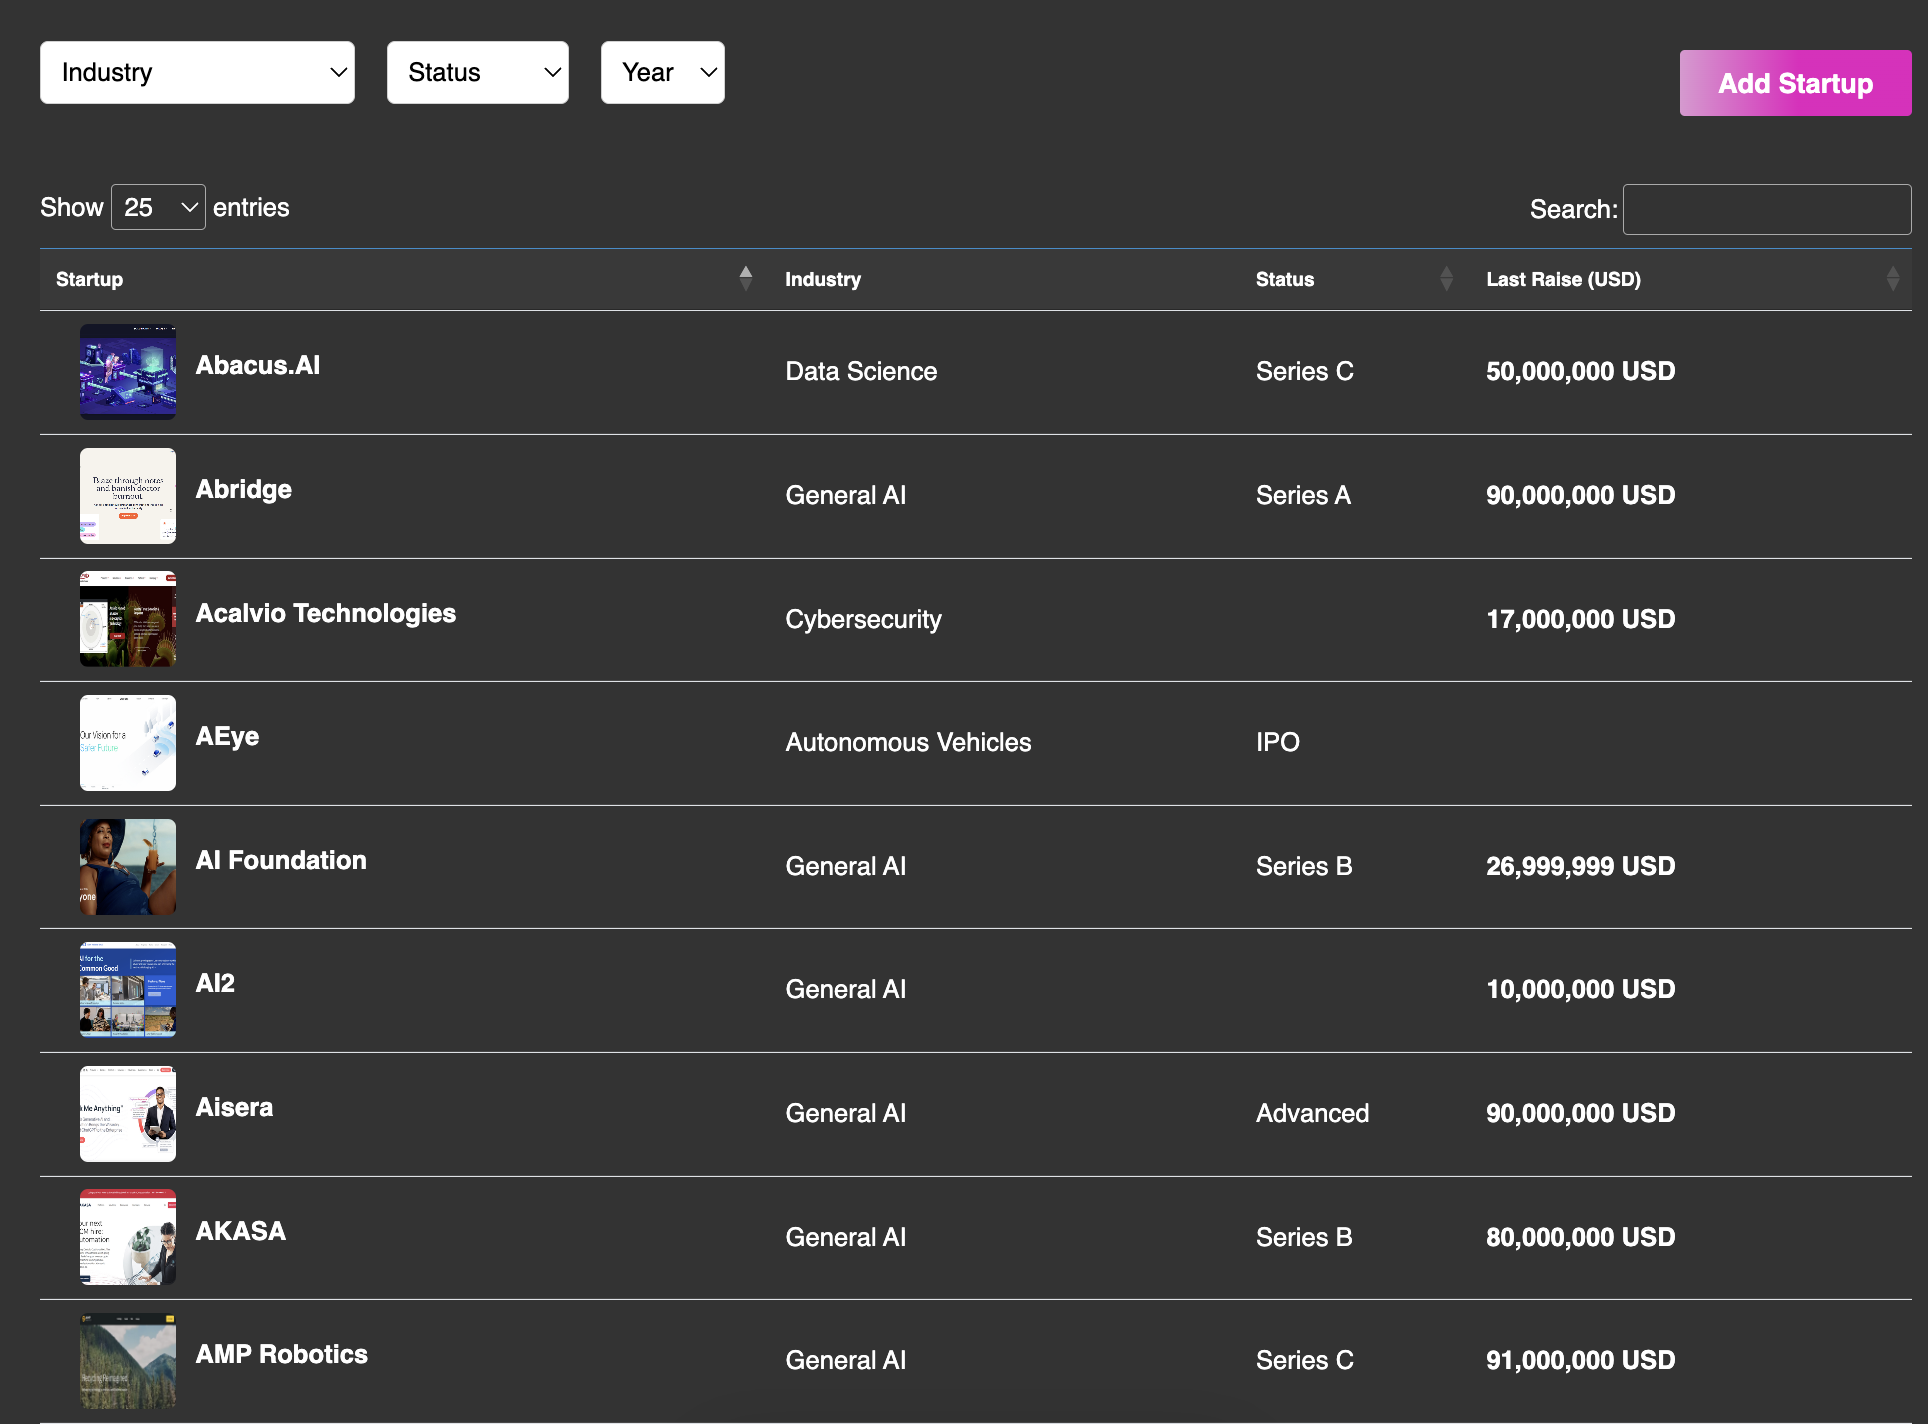Select AI Foundation's Series B status
Viewport: 1928px width, 1424px height.
pyautogui.click(x=1304, y=866)
